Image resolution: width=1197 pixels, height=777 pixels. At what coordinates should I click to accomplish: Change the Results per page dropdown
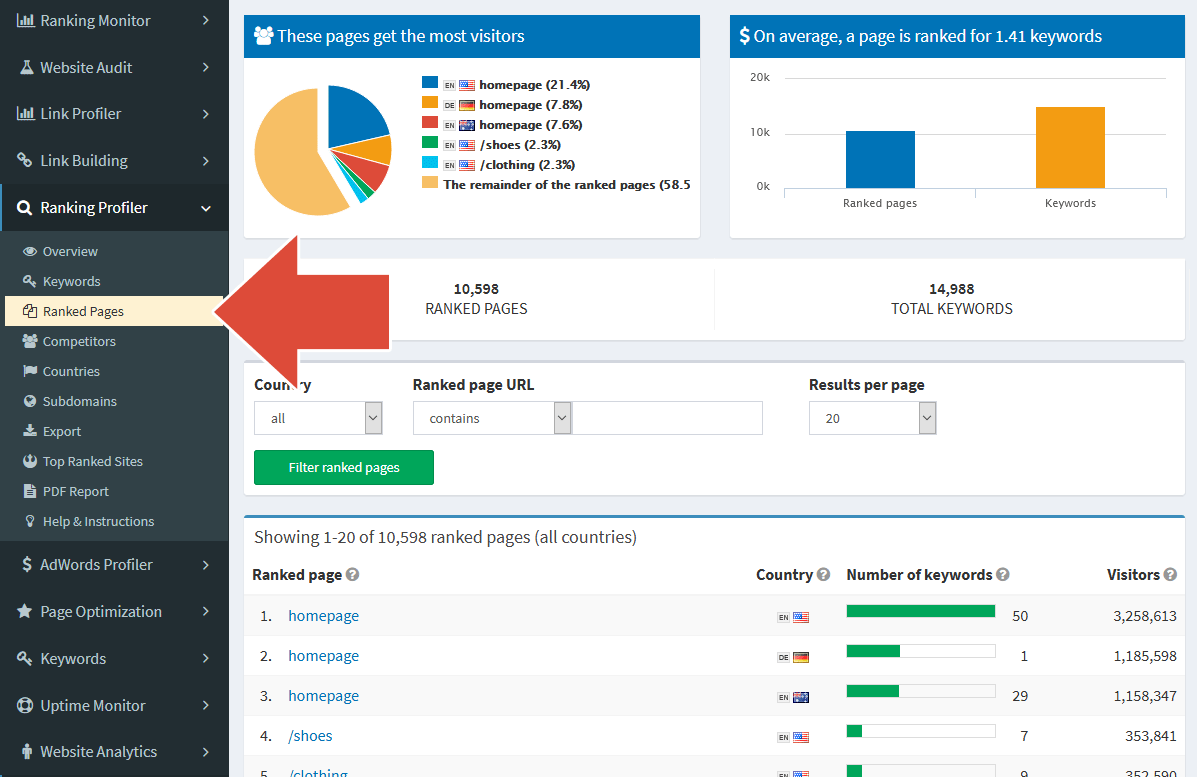[x=872, y=418]
